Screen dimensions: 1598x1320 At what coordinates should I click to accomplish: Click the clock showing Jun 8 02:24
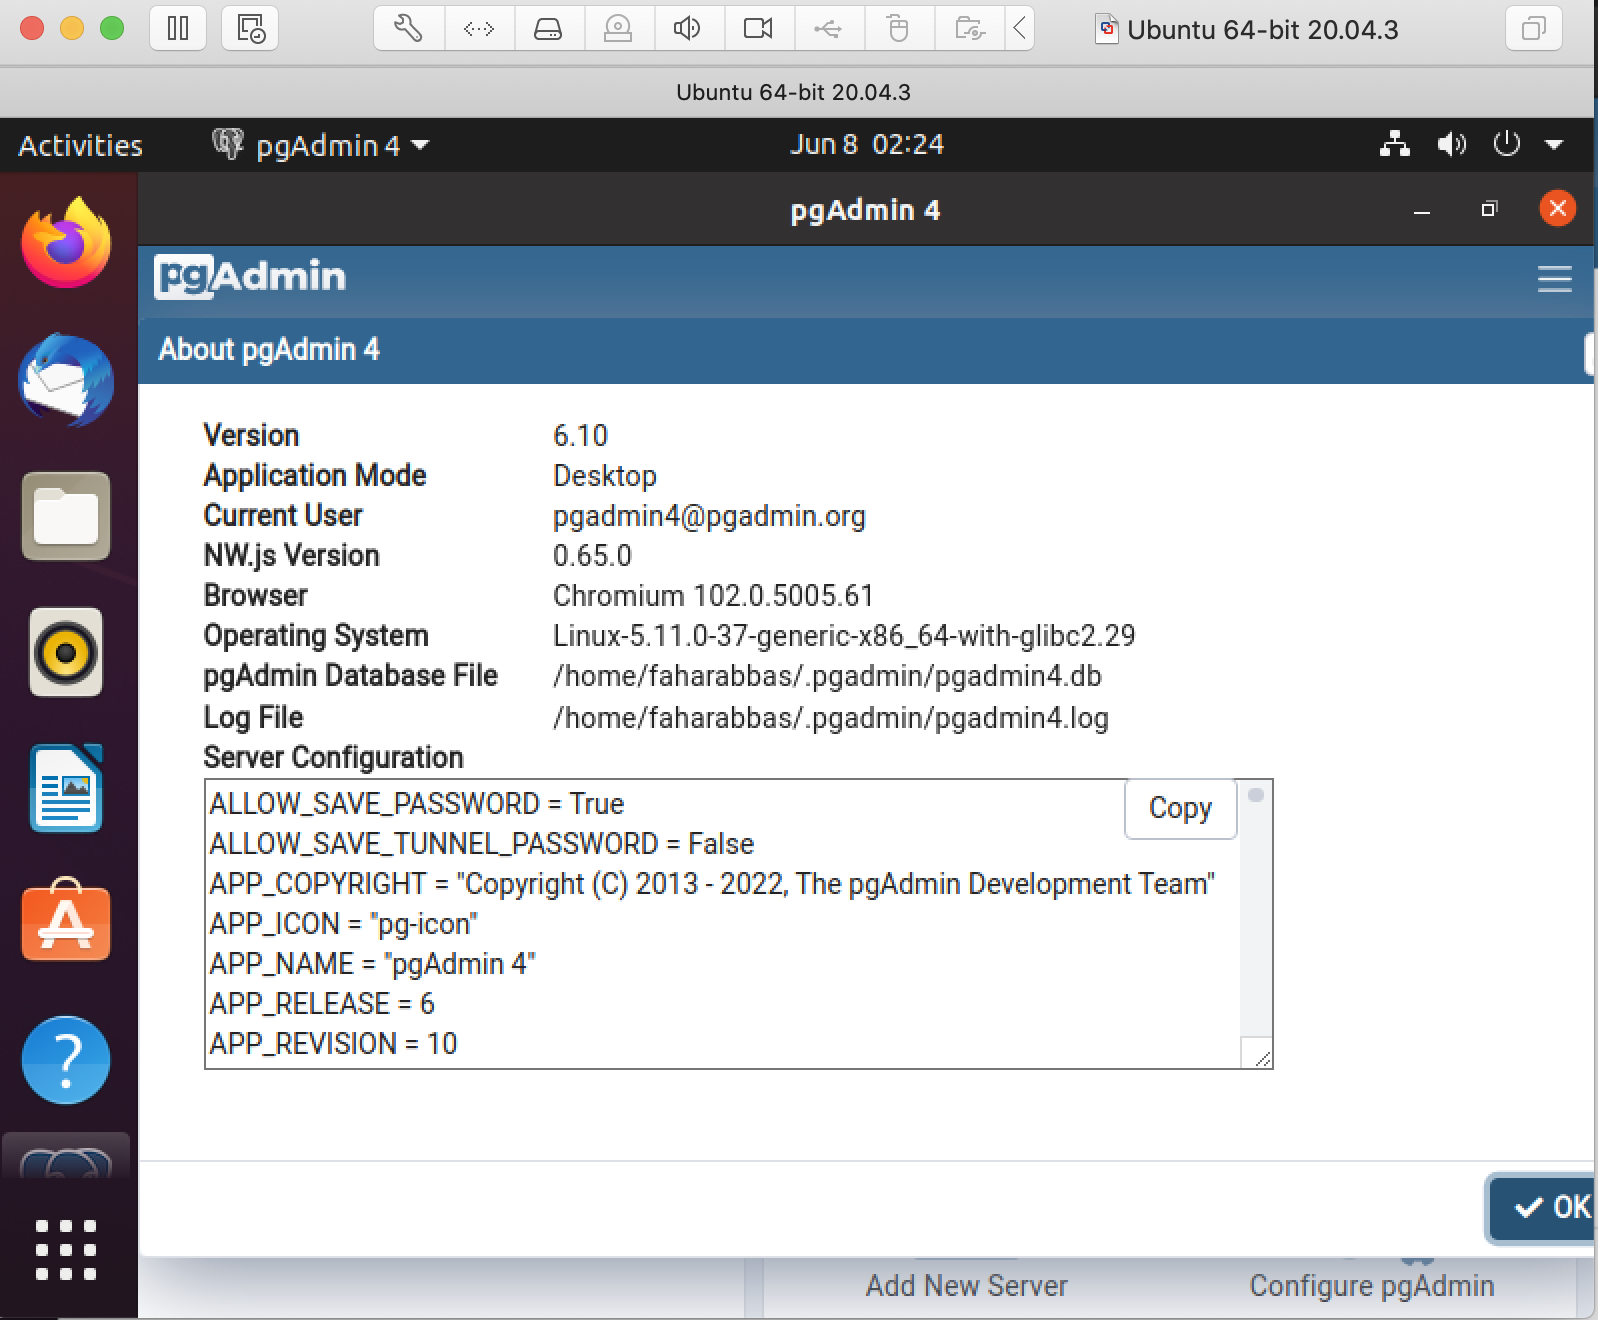click(866, 144)
